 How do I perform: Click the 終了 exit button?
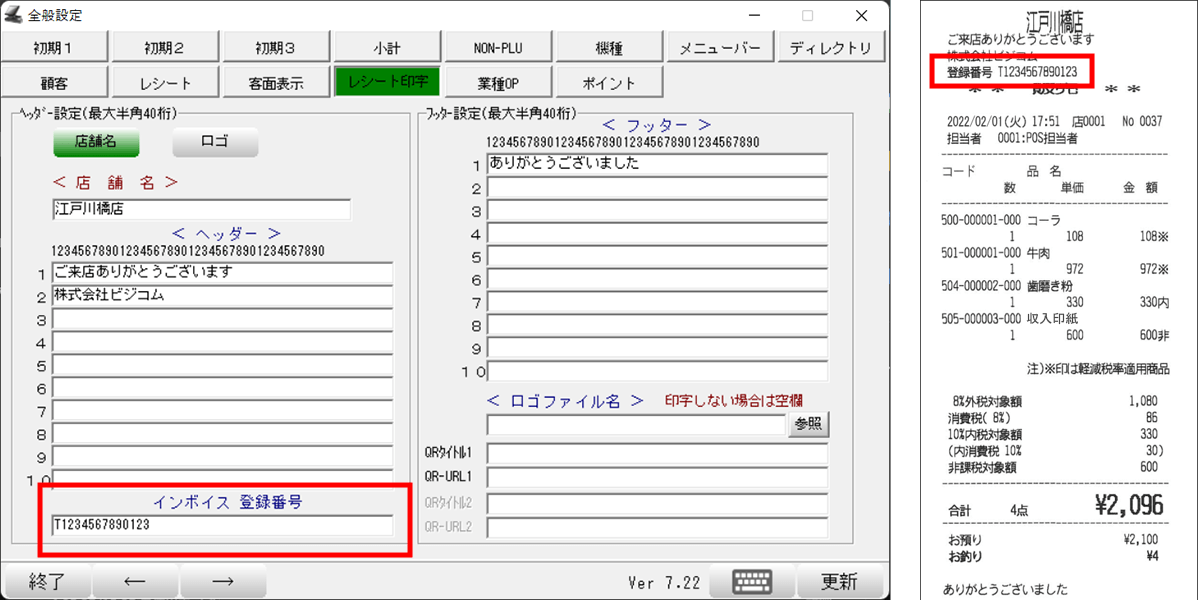click(47, 581)
